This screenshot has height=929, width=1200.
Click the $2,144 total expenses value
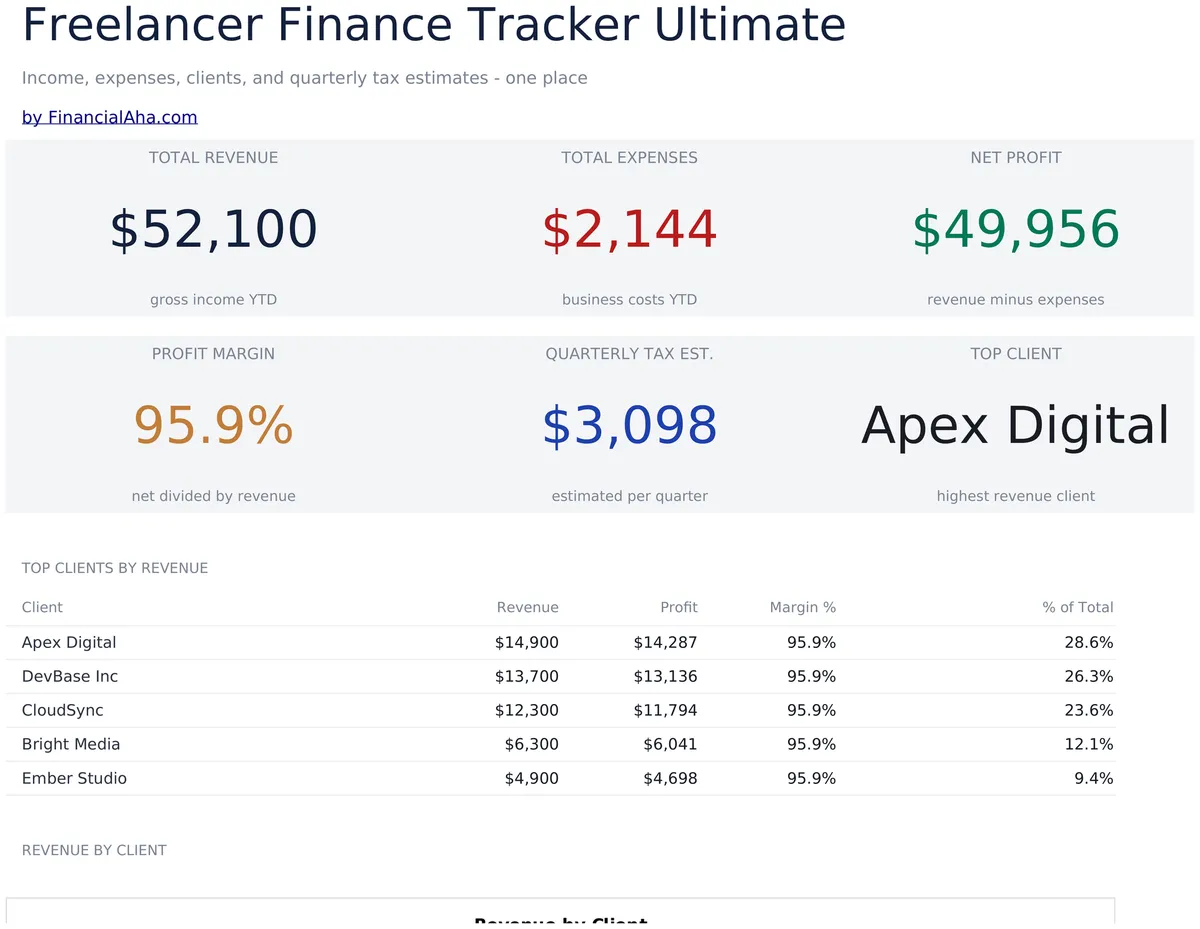(x=630, y=229)
